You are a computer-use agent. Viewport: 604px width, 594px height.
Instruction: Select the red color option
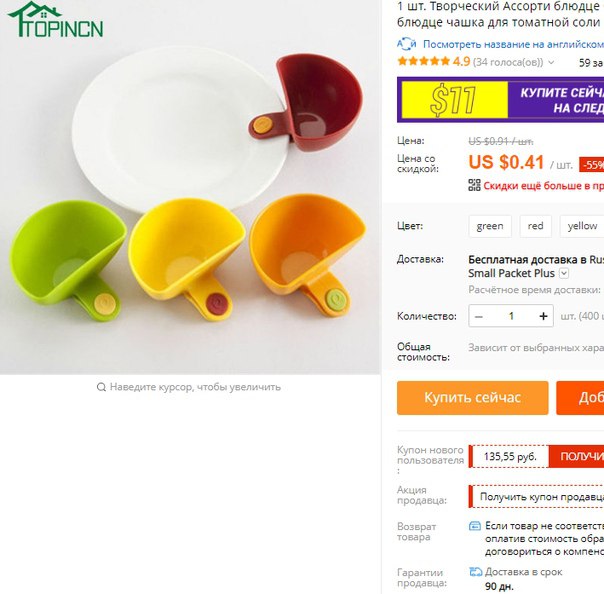pos(535,226)
